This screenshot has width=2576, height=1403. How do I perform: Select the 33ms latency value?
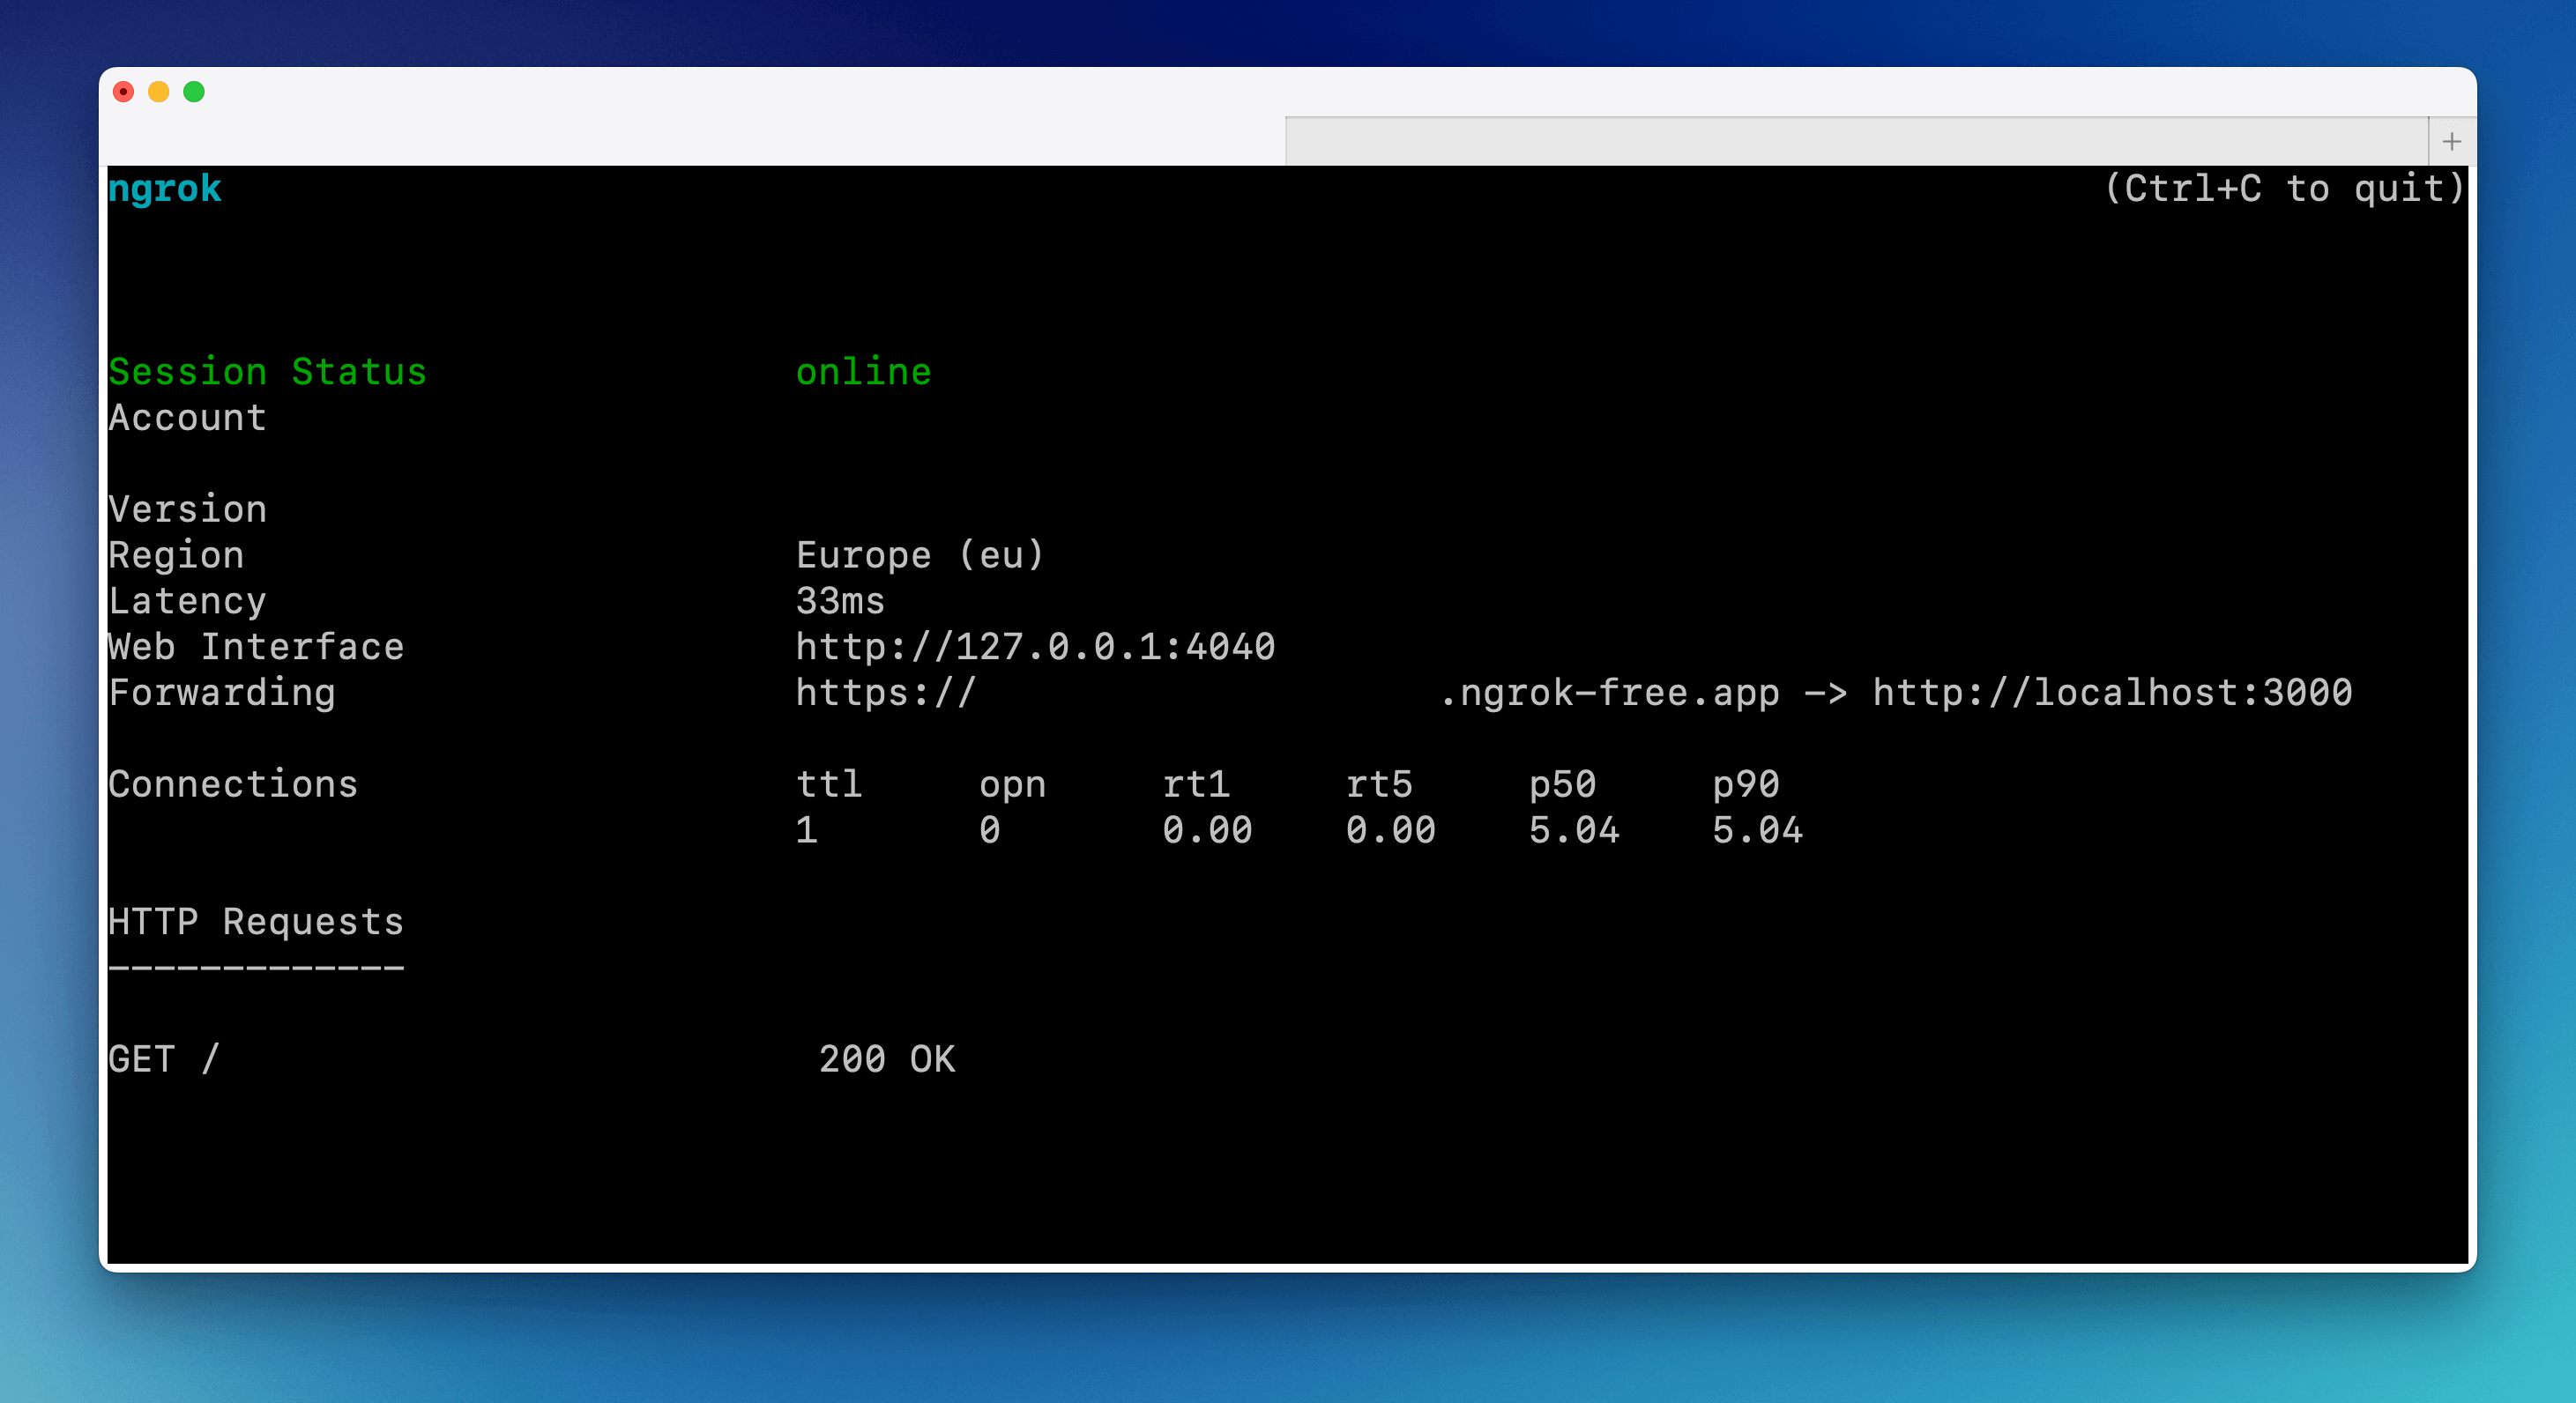click(x=839, y=600)
